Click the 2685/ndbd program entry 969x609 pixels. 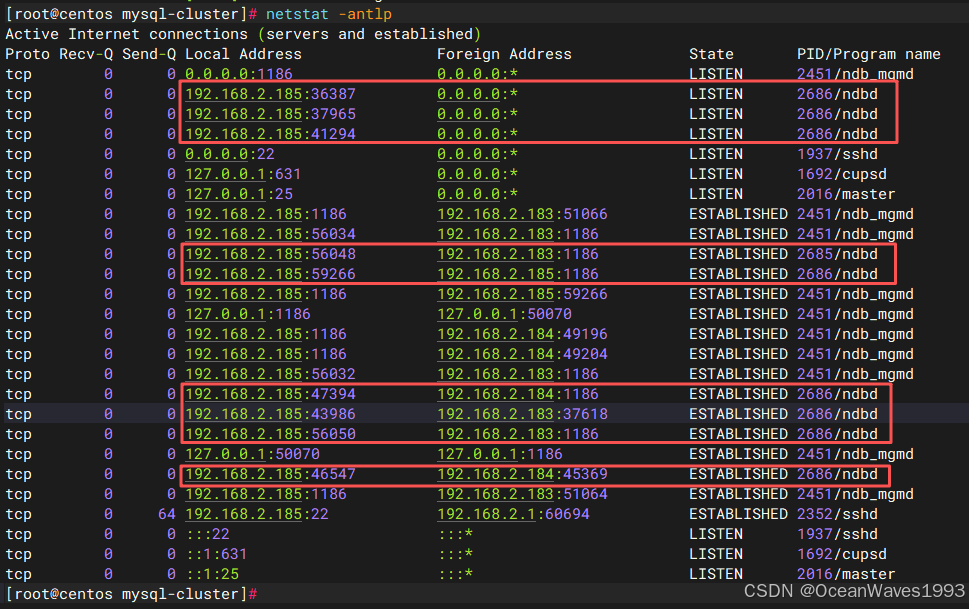tap(837, 254)
